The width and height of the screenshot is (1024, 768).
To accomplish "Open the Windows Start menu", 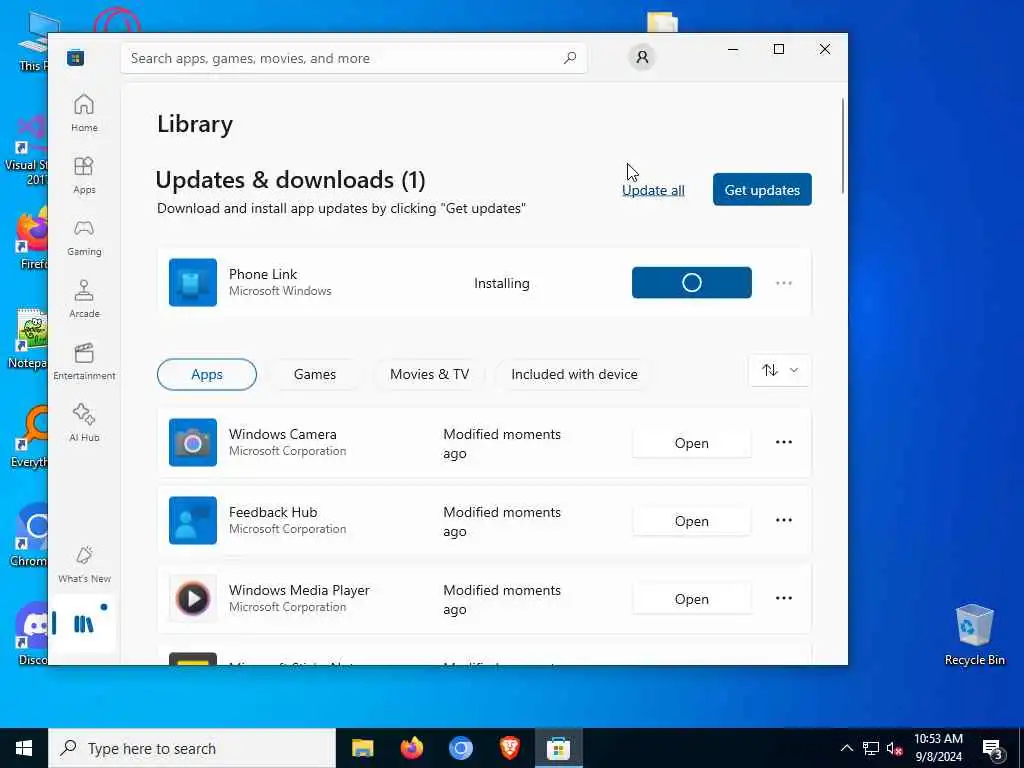I will pyautogui.click(x=24, y=748).
